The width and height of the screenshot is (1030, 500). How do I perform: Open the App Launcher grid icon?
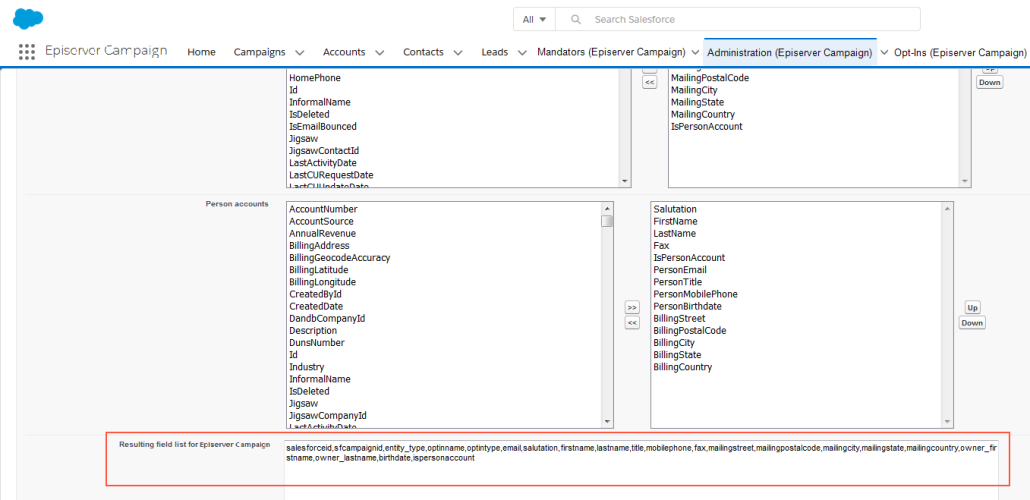coord(27,52)
